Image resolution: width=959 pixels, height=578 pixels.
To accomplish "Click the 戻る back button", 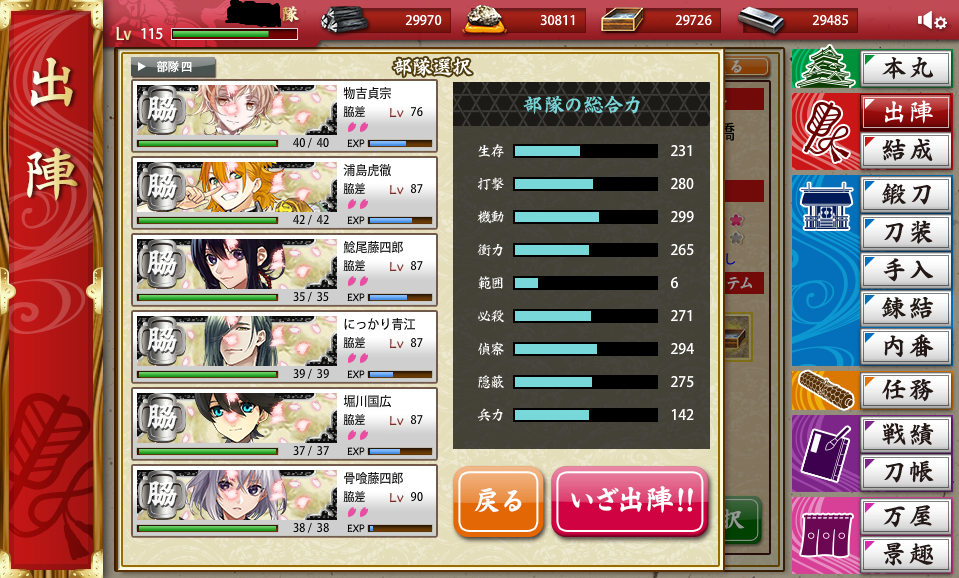I will point(498,502).
